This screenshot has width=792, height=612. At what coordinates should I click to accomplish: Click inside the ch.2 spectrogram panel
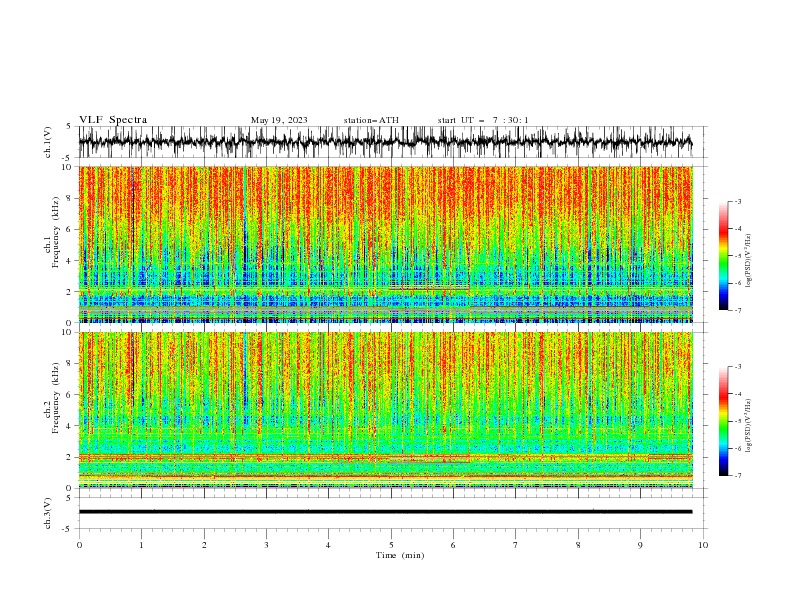(385, 410)
